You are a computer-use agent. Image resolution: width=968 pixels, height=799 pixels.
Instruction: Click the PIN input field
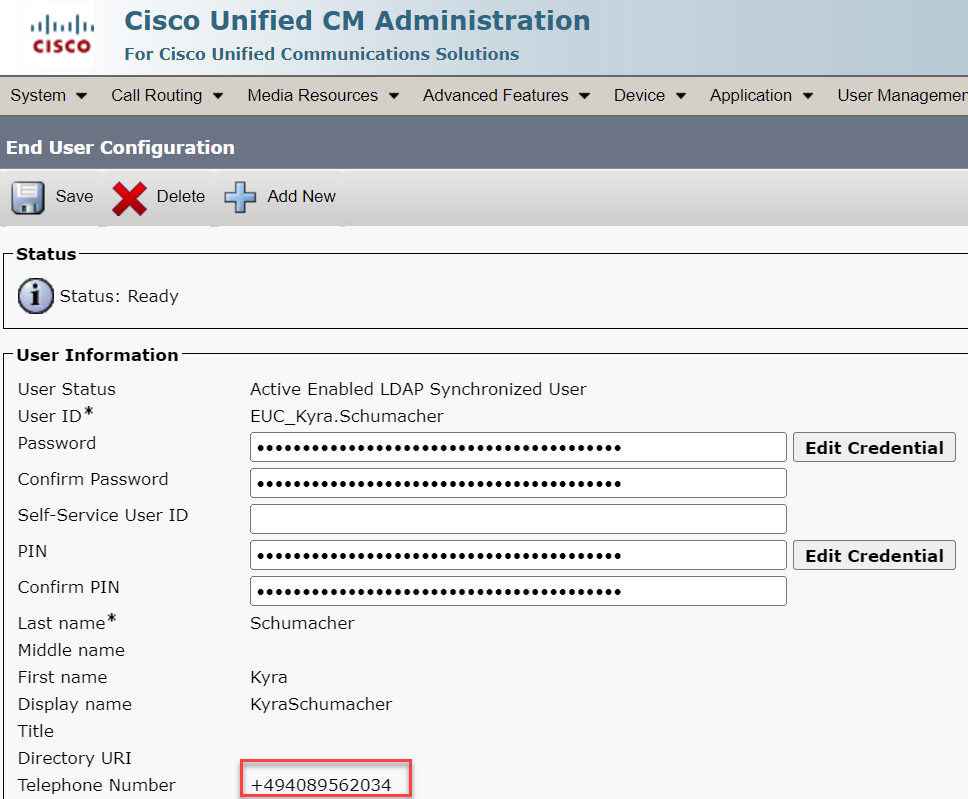[518, 556]
